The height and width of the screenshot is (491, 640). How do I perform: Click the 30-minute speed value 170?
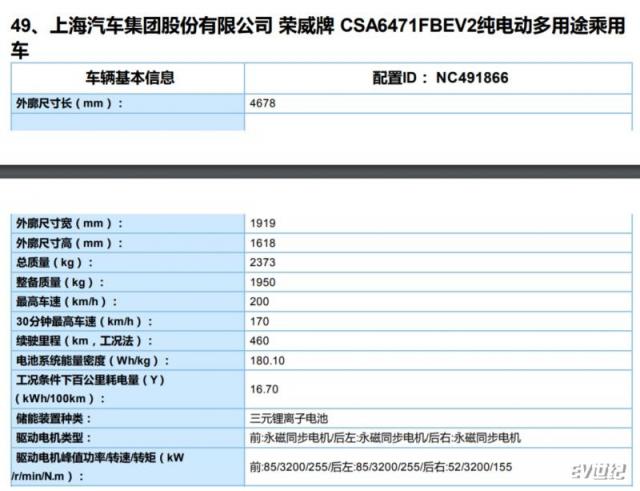pyautogui.click(x=260, y=321)
